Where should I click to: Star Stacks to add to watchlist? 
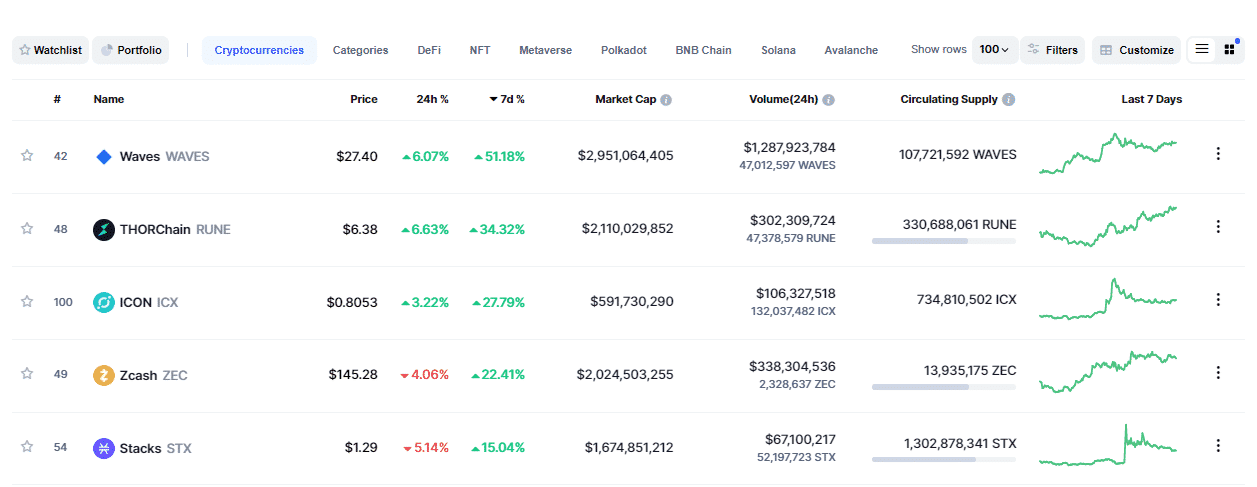27,447
